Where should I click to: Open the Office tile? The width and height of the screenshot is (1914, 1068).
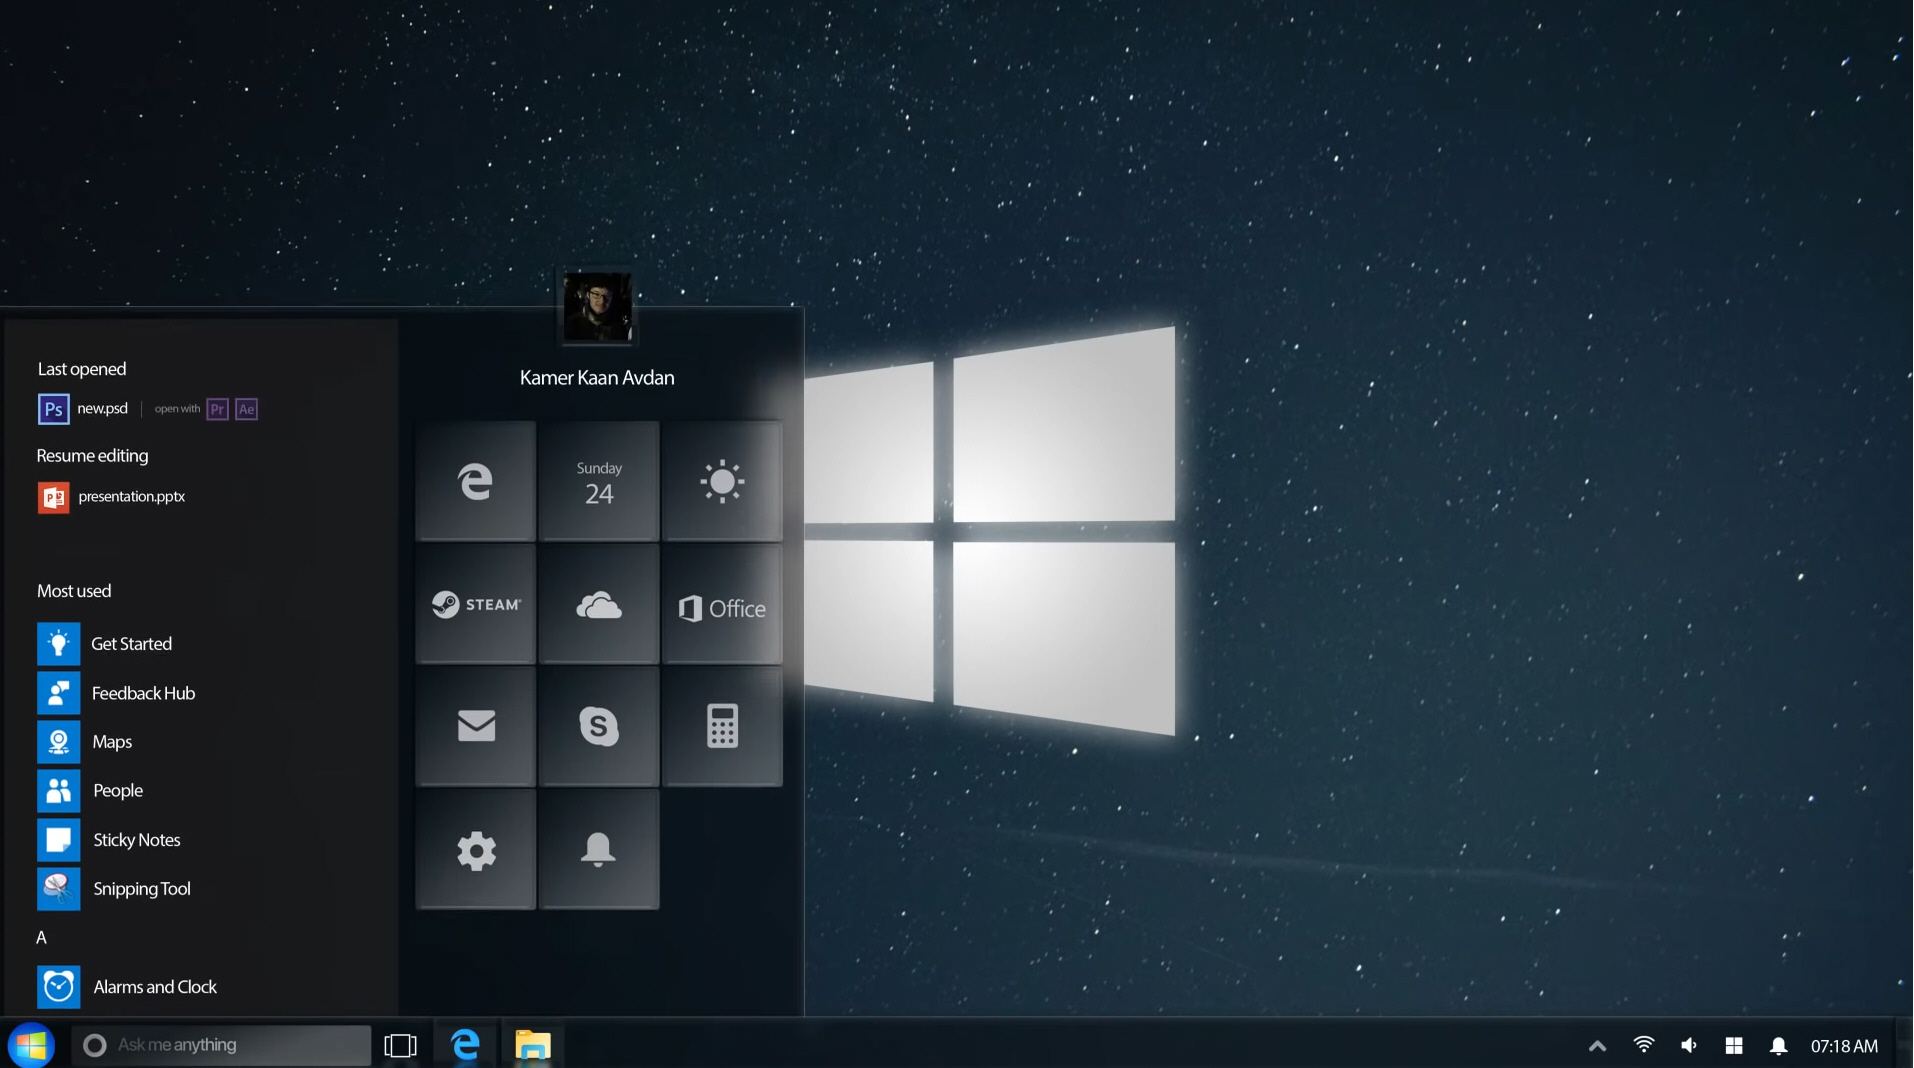(x=722, y=604)
